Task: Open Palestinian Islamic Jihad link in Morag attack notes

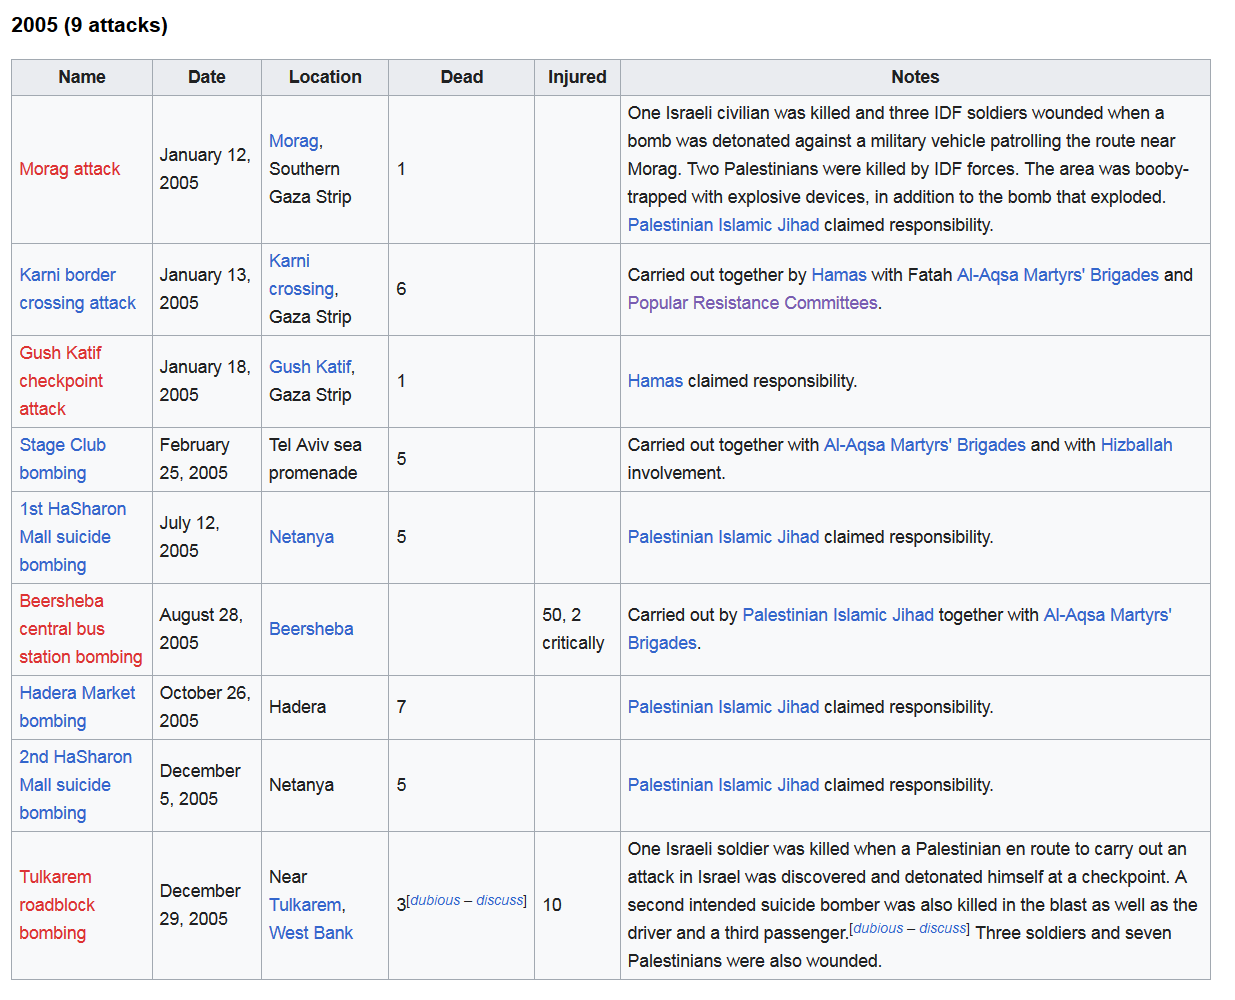Action: pyautogui.click(x=723, y=225)
